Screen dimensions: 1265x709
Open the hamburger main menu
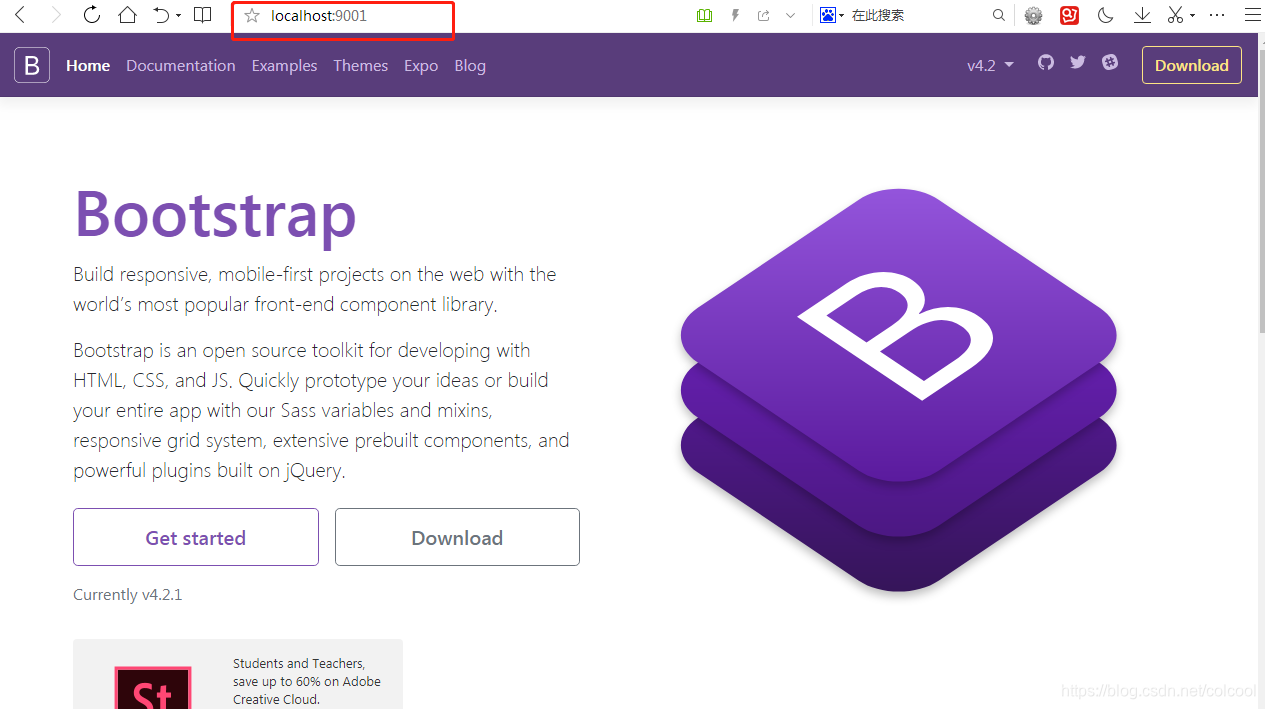1251,16
